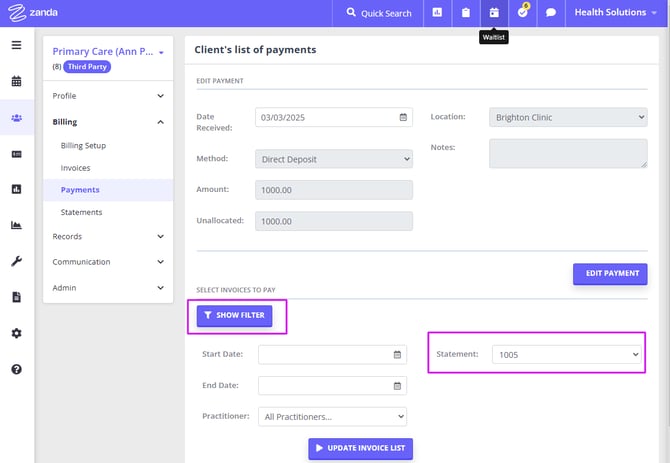Select Statements under Billing
670x463 pixels.
click(x=81, y=212)
